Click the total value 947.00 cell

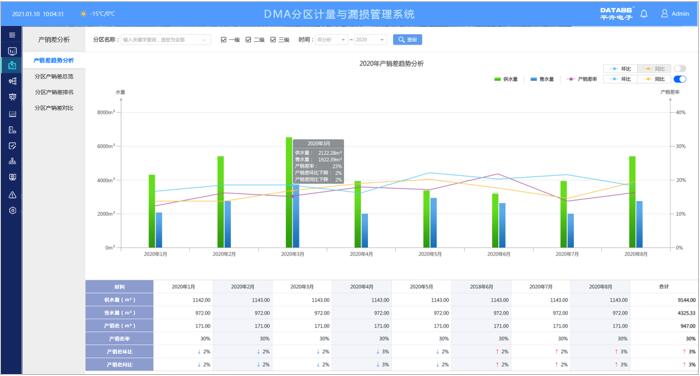(x=688, y=326)
